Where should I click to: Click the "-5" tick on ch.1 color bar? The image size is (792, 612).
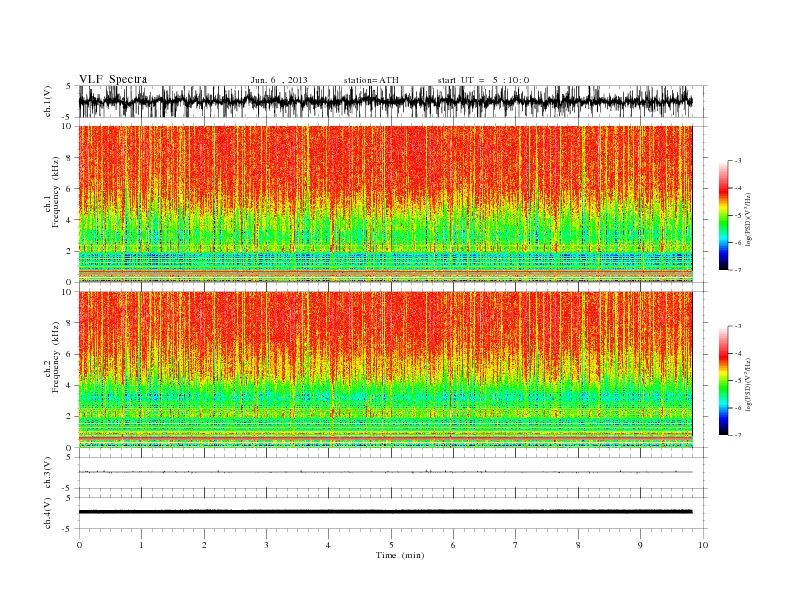[x=738, y=216]
